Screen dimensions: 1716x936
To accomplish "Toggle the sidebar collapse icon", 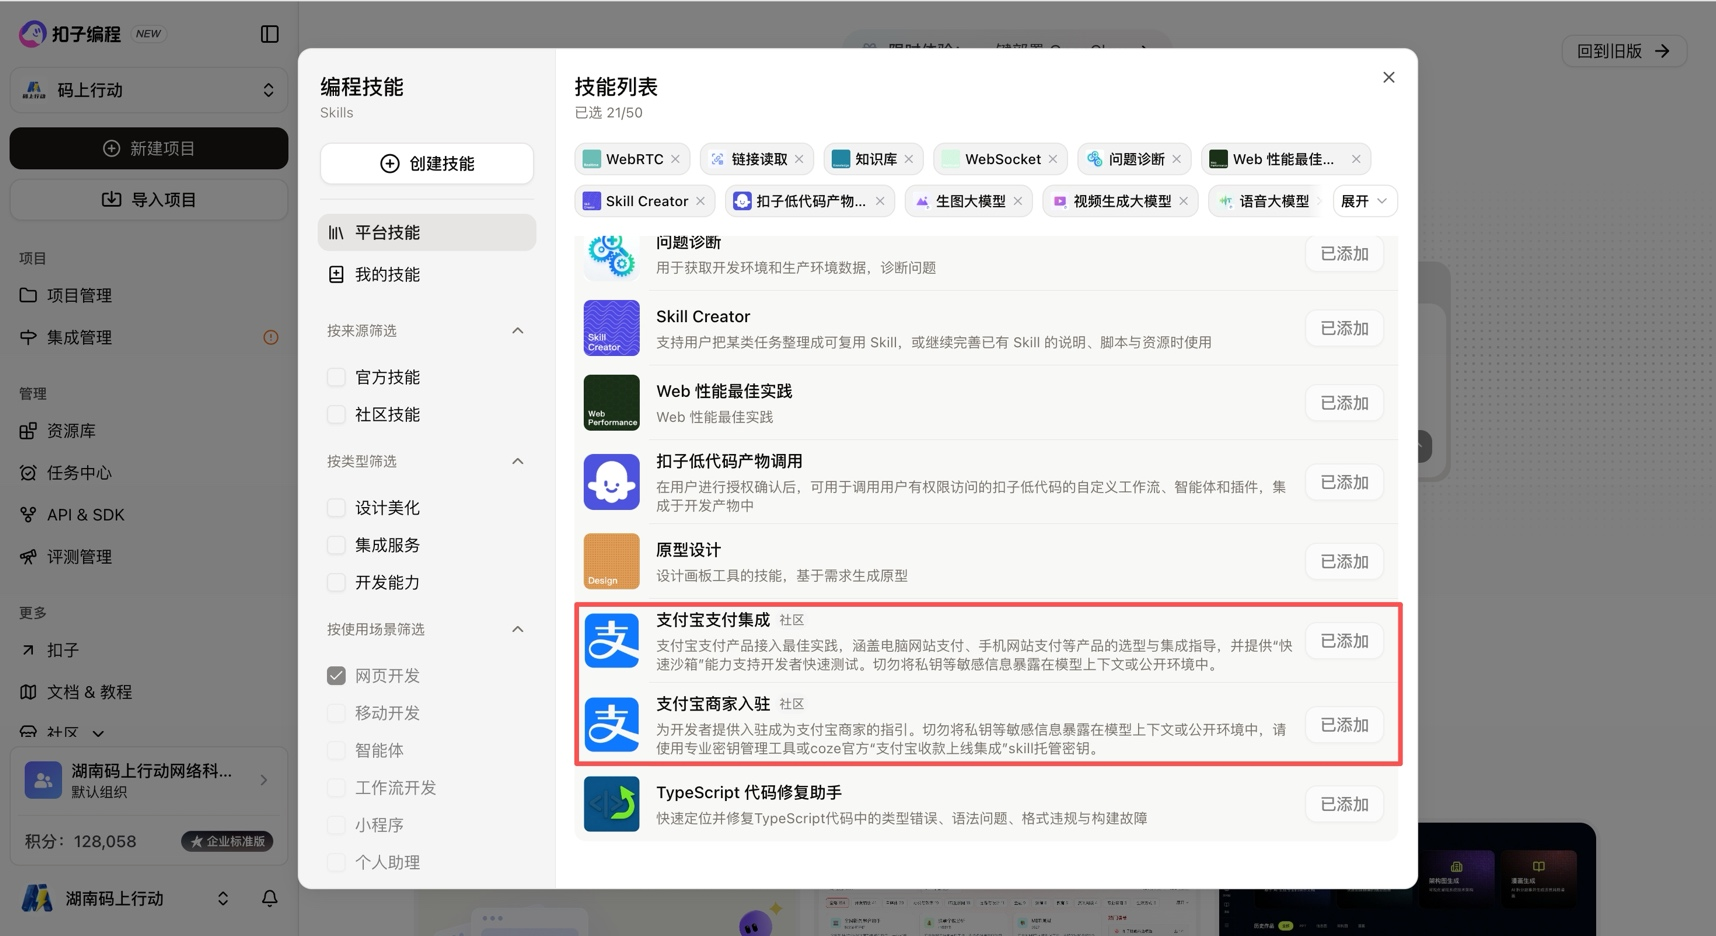I will point(269,34).
